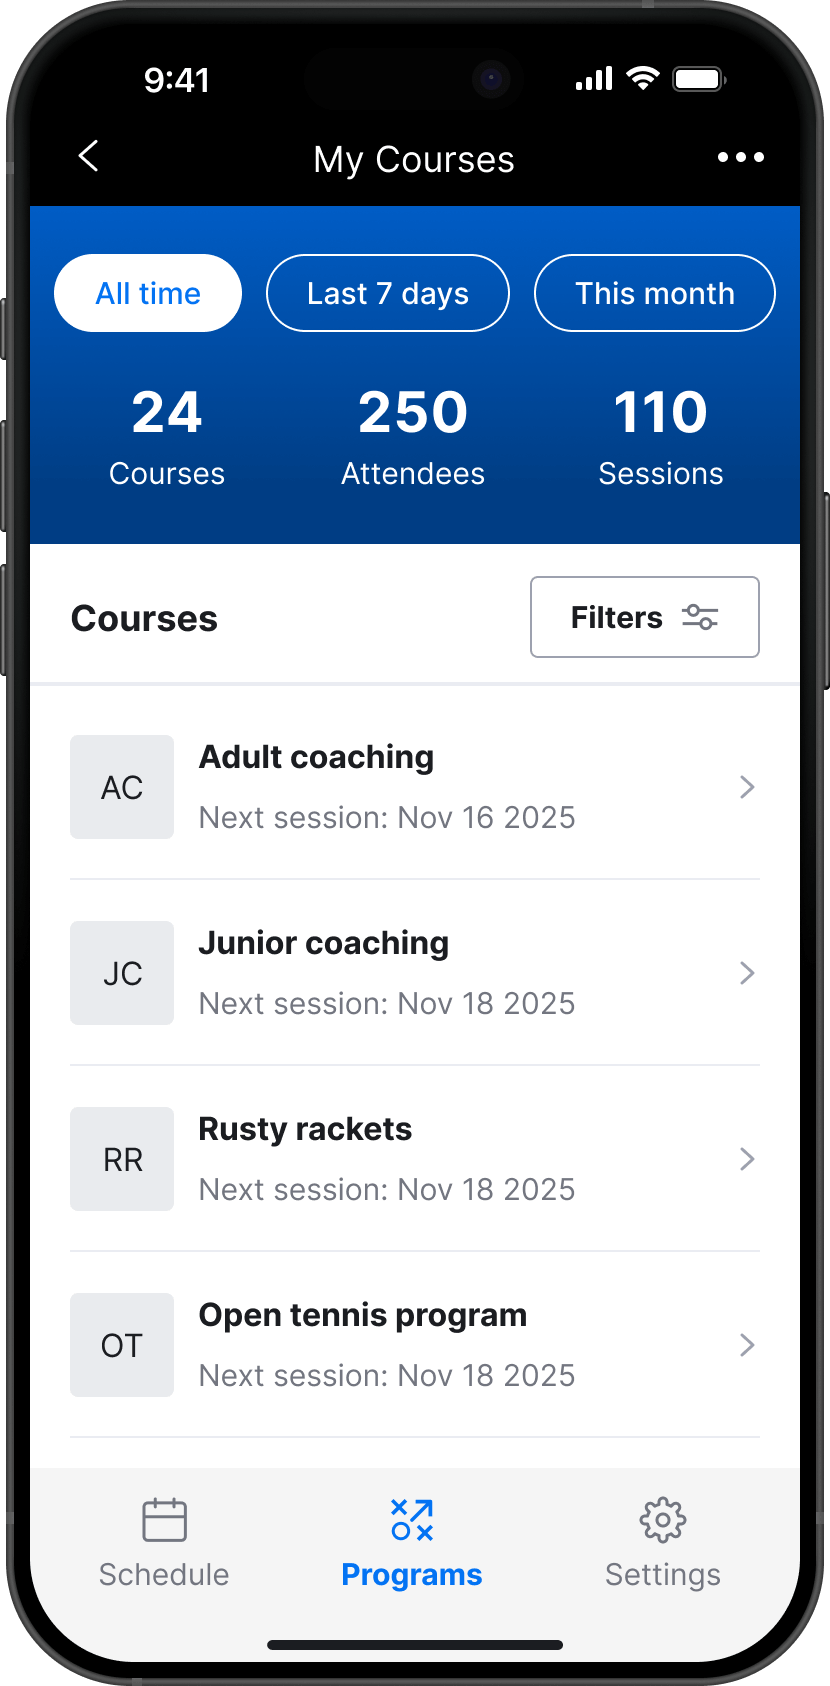Click the 250 Attendees stat
Viewport: 830px width, 1686px height.
click(x=412, y=430)
